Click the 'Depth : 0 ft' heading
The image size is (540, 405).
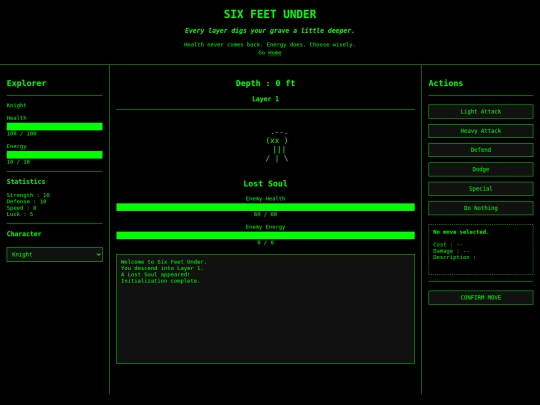pyautogui.click(x=265, y=83)
